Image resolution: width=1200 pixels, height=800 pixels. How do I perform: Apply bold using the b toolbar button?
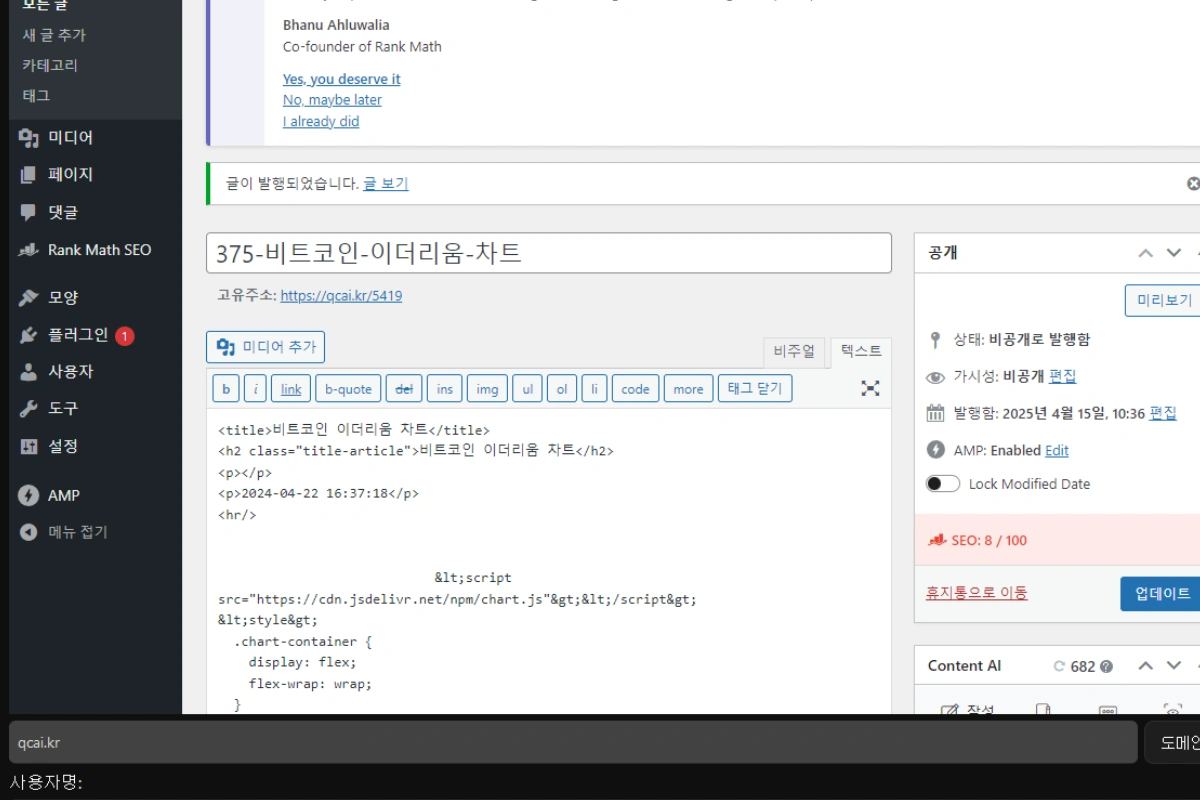pos(225,388)
